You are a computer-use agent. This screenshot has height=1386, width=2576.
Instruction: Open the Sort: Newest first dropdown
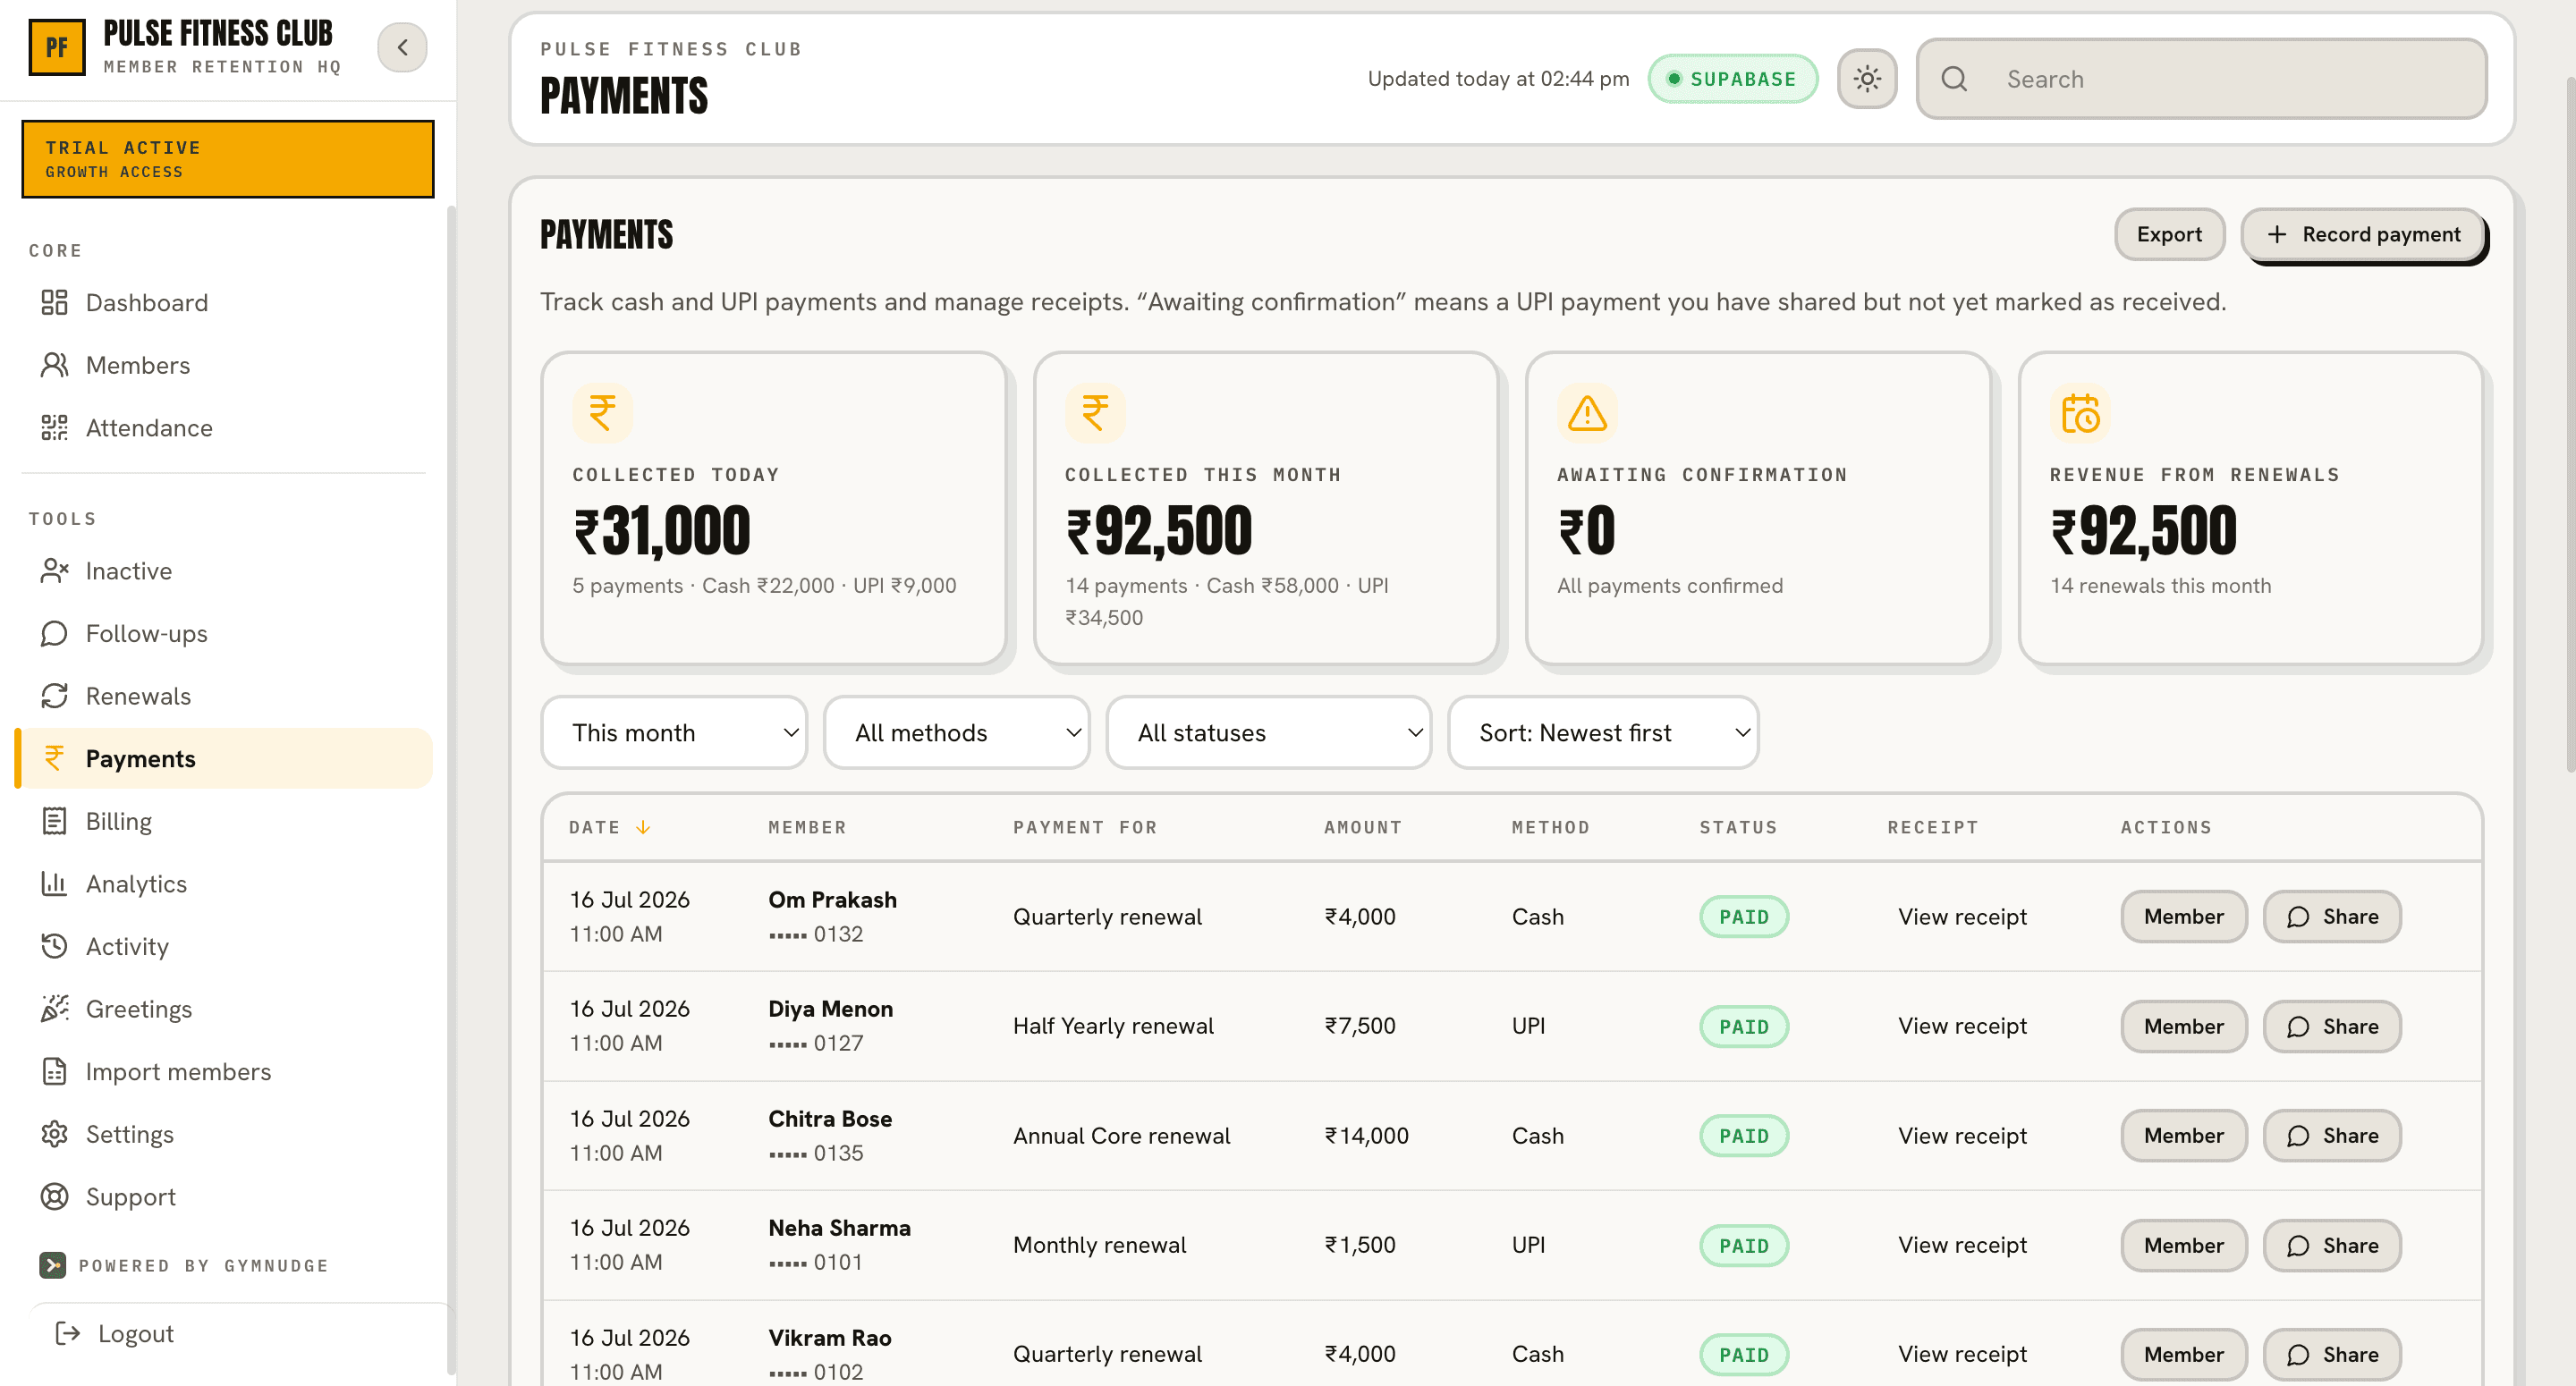[x=1603, y=733]
